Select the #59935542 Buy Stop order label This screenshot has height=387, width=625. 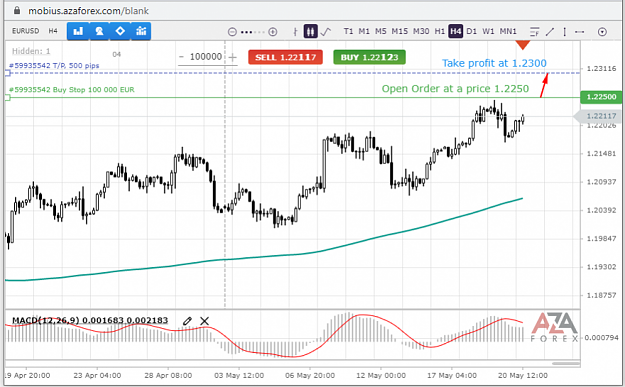(72, 90)
